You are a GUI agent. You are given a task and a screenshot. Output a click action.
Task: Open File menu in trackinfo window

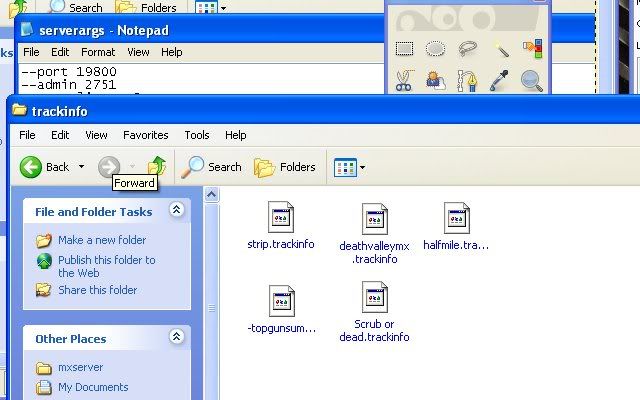pyautogui.click(x=27, y=135)
